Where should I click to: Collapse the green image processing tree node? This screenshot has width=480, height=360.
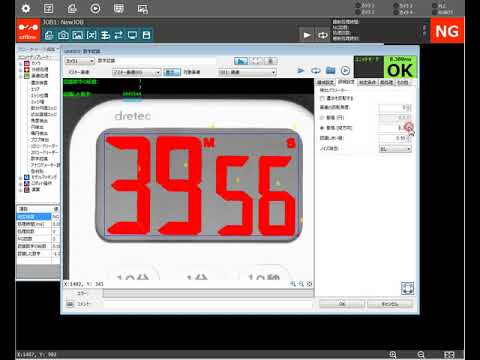21,76
